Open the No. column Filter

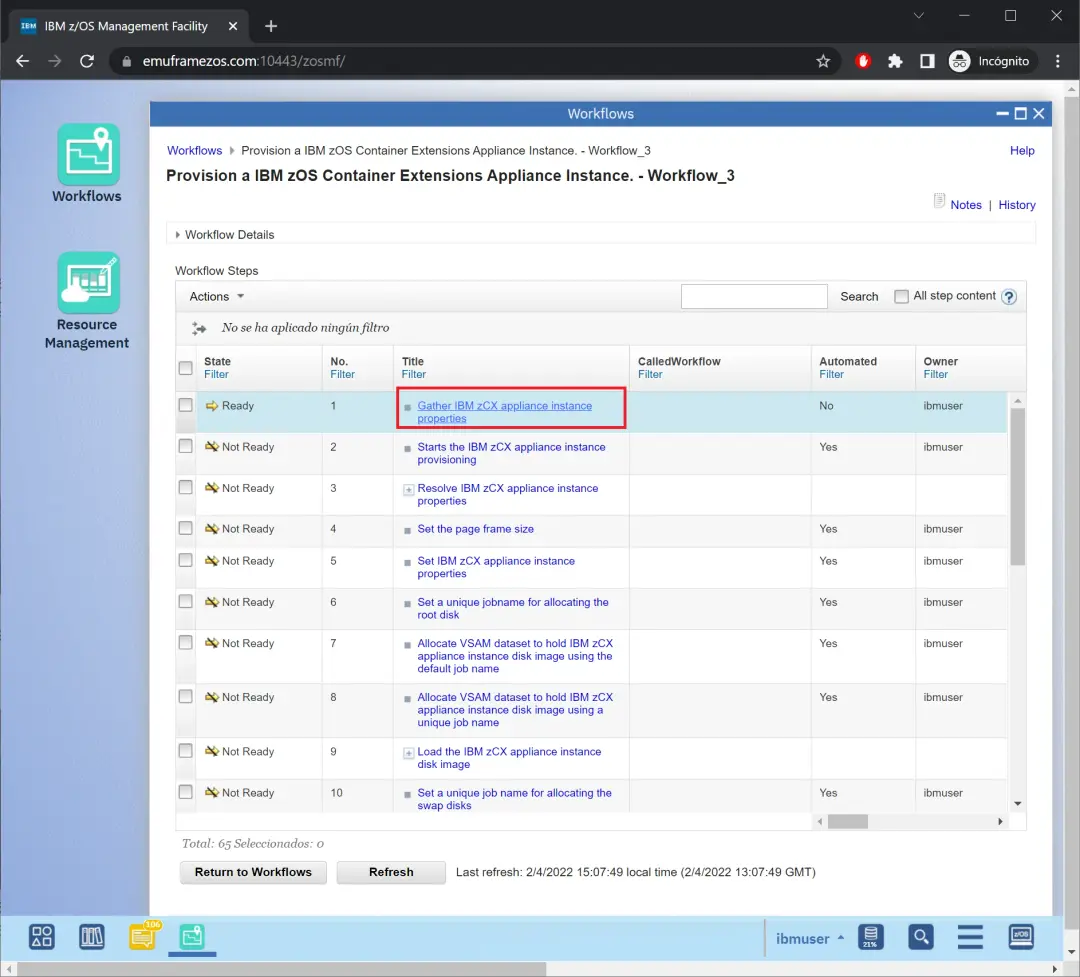coord(342,374)
